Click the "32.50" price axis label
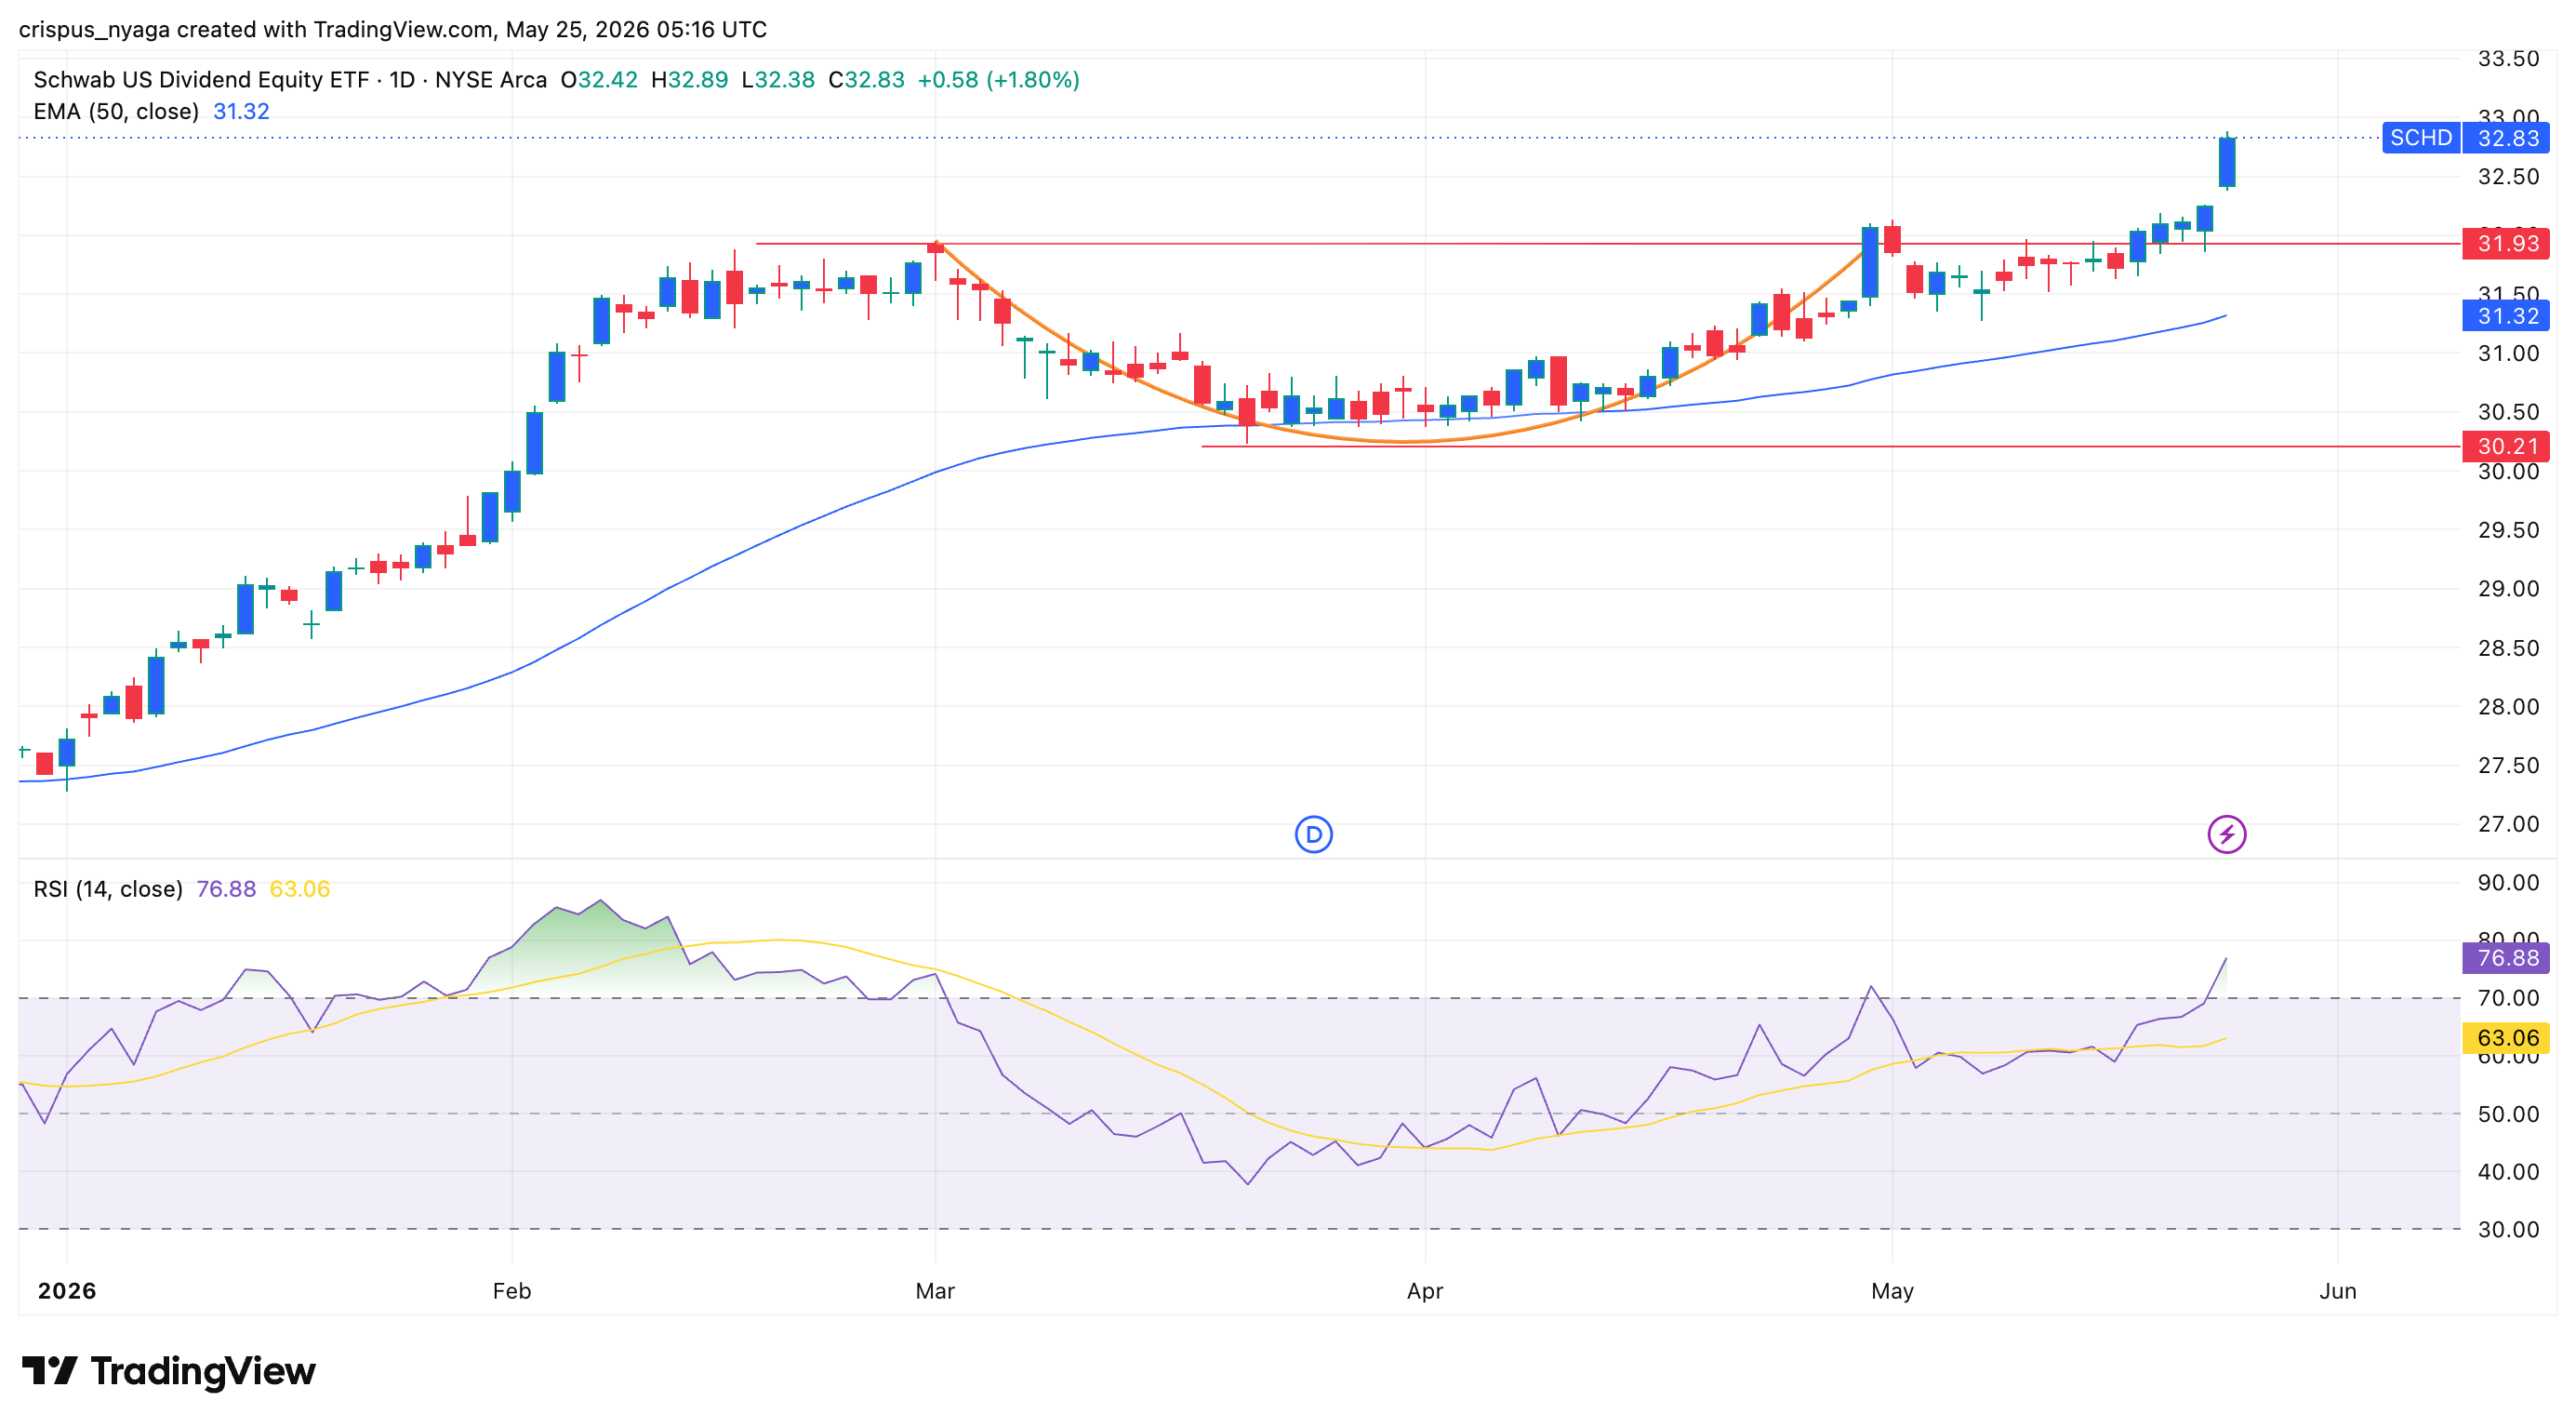 (x=2508, y=177)
